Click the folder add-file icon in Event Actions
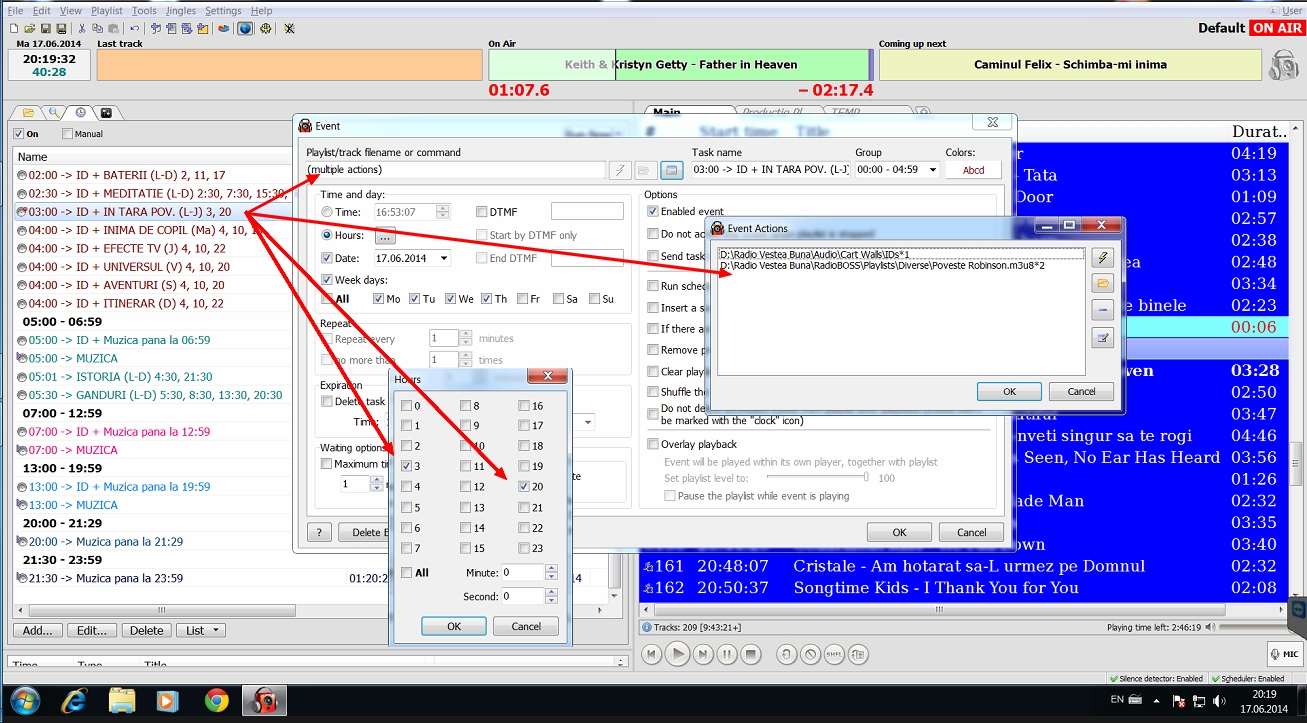This screenshot has height=723, width=1307. 1102,284
